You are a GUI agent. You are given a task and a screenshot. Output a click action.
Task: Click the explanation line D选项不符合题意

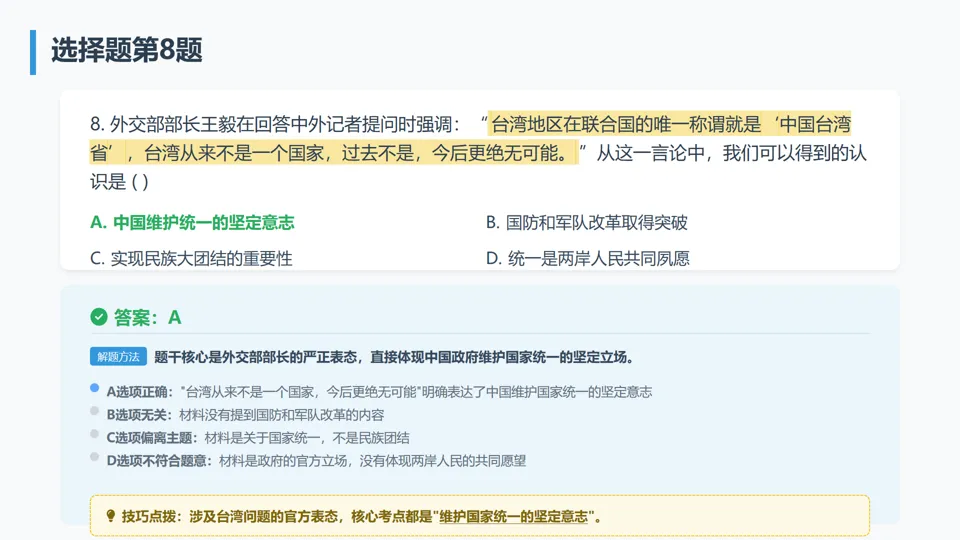pyautogui.click(x=316, y=461)
